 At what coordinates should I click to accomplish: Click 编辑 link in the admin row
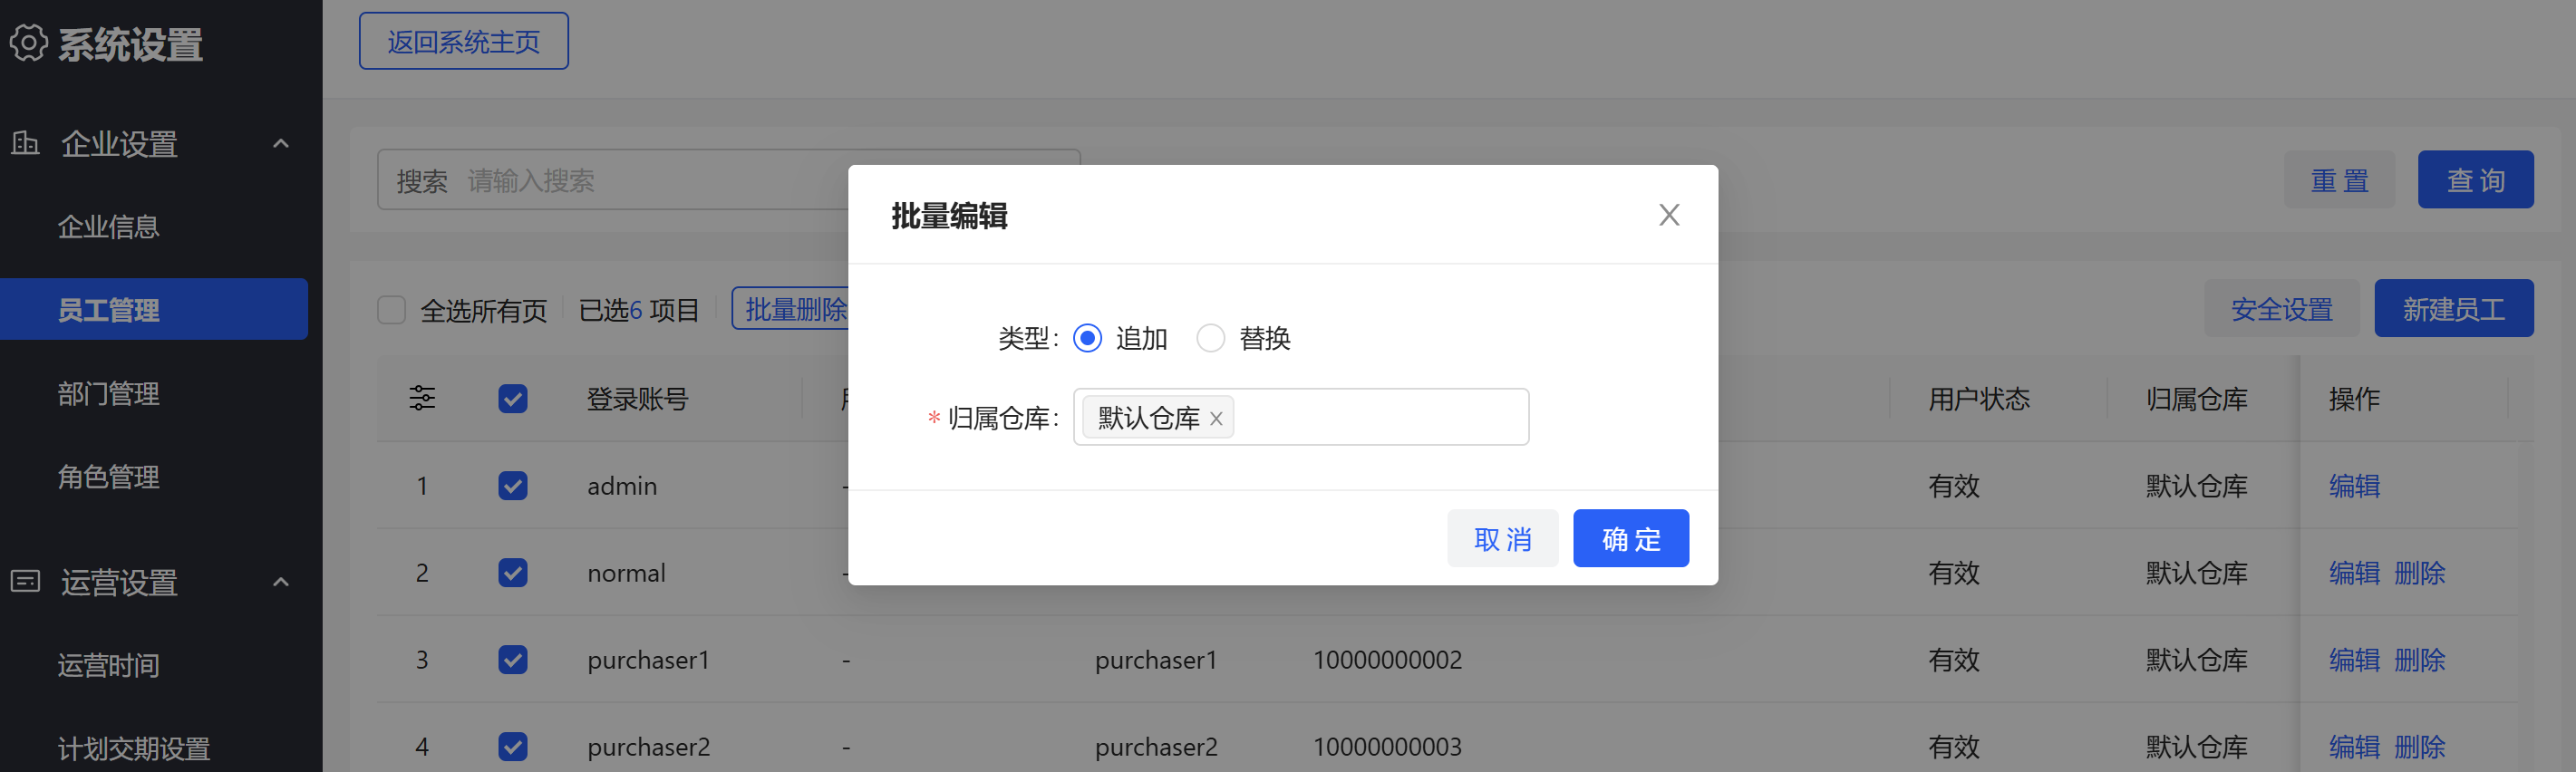[x=2354, y=486]
